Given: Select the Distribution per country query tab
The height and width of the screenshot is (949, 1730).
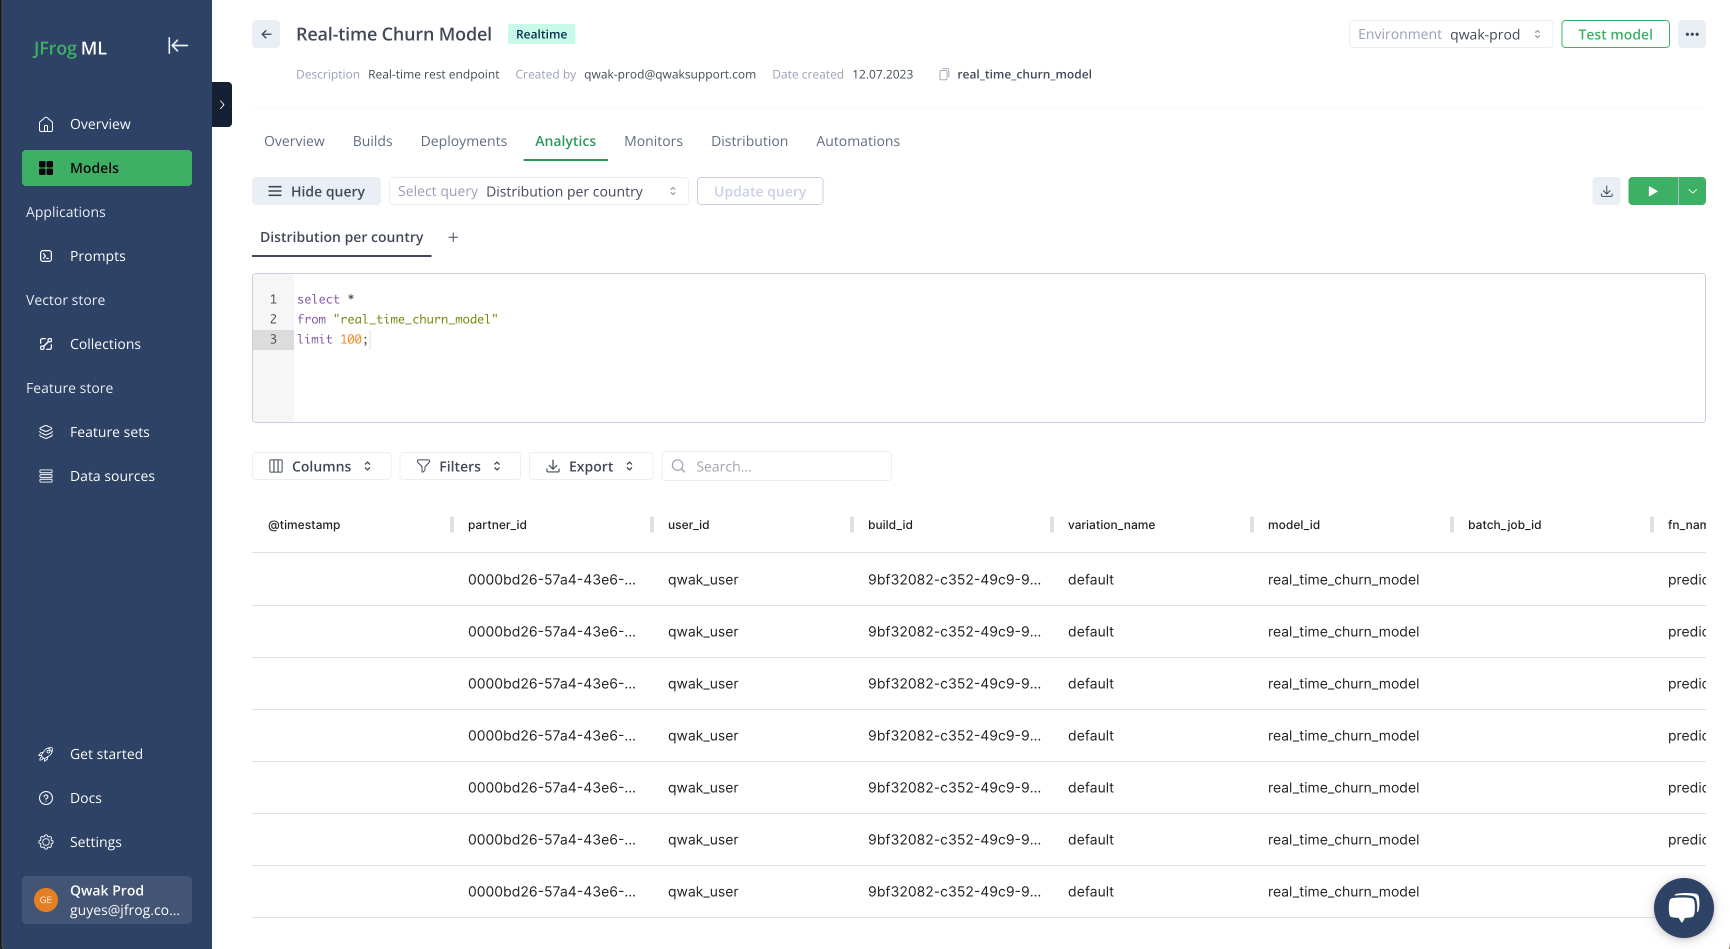Looking at the screenshot, I should 341,237.
